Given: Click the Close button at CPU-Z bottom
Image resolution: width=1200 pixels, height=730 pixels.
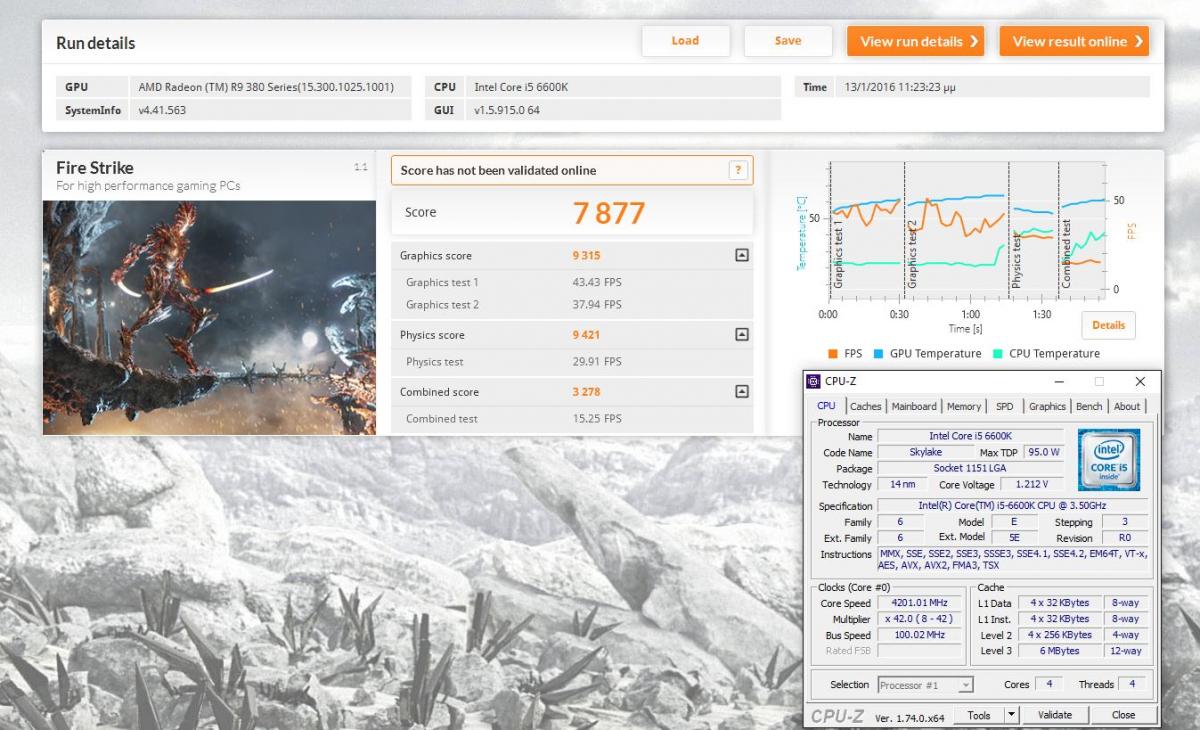Looking at the screenshot, I should point(1123,715).
